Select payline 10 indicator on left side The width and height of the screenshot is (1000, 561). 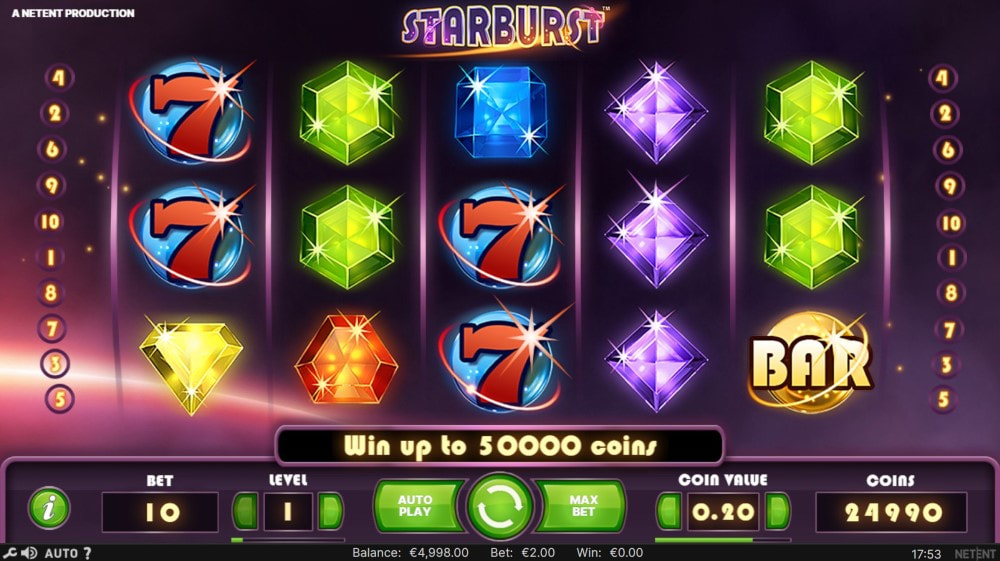click(50, 221)
